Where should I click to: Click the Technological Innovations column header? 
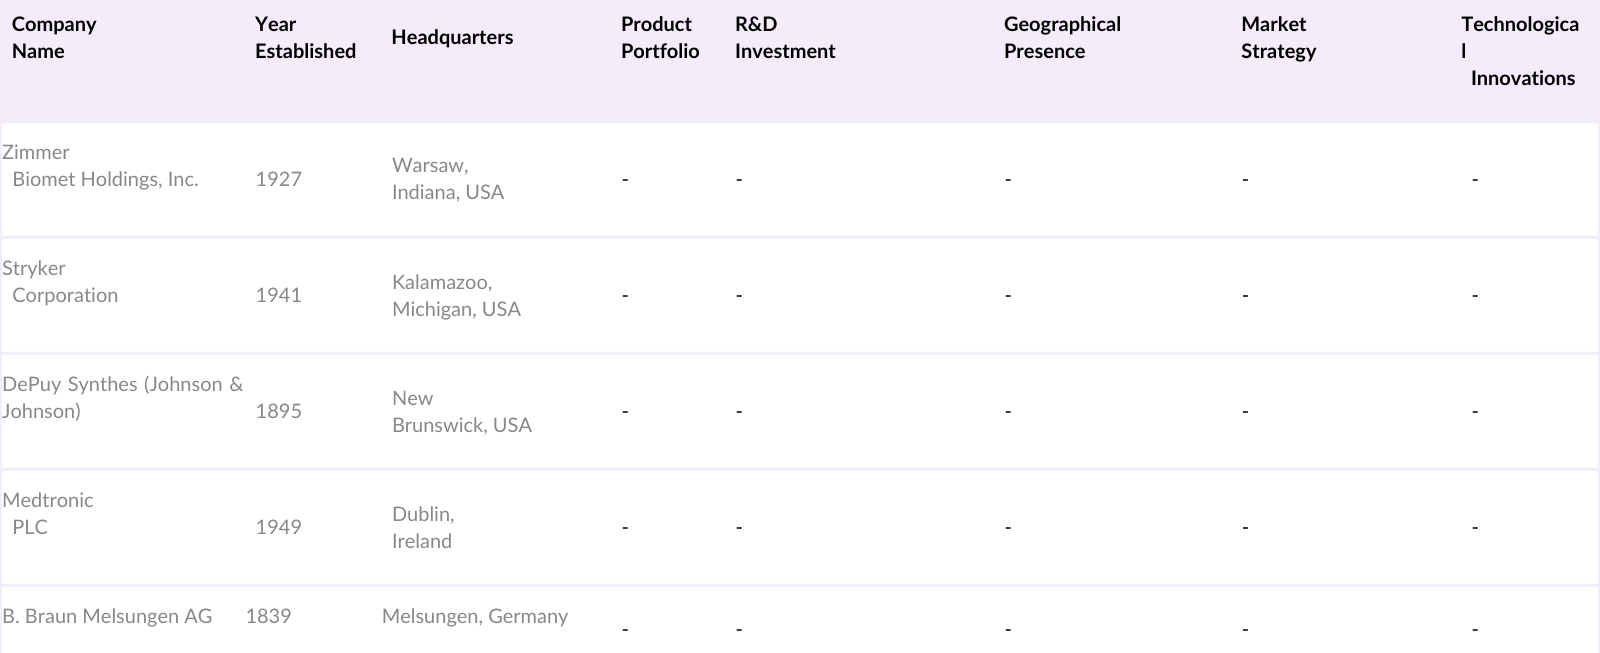point(1520,51)
